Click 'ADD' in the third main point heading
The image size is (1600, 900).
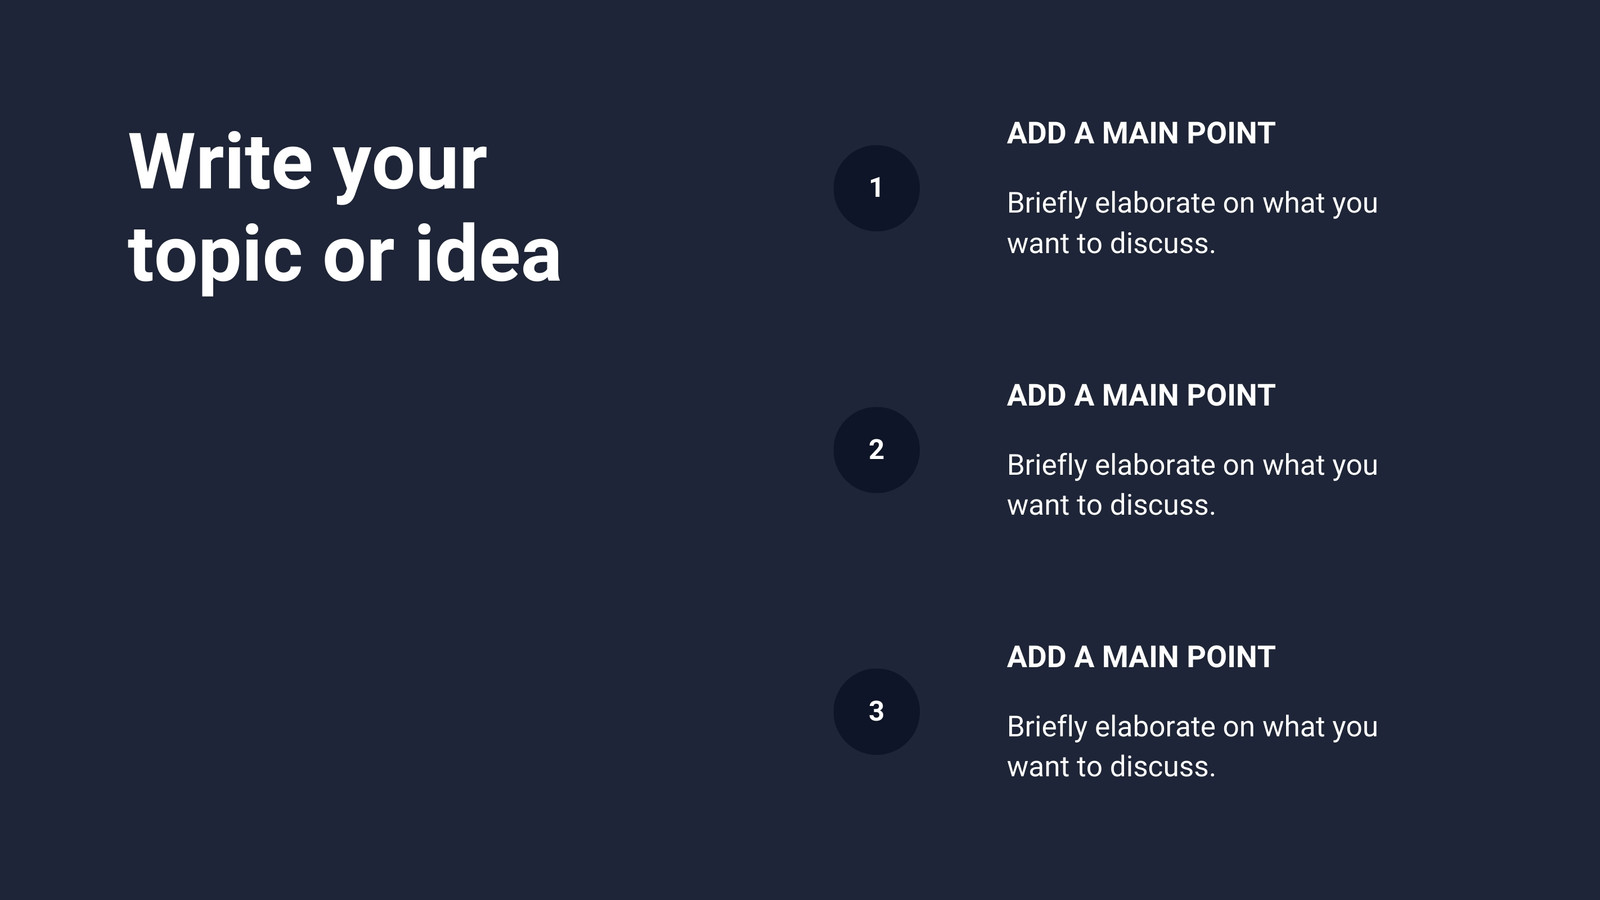[x=1036, y=657]
